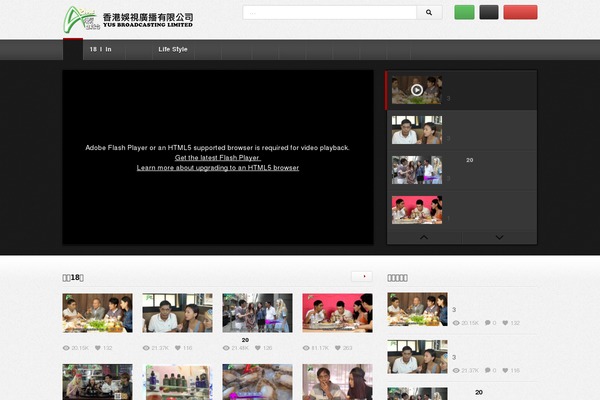Open the second sidebar thumbnail of man and woman

tap(417, 357)
